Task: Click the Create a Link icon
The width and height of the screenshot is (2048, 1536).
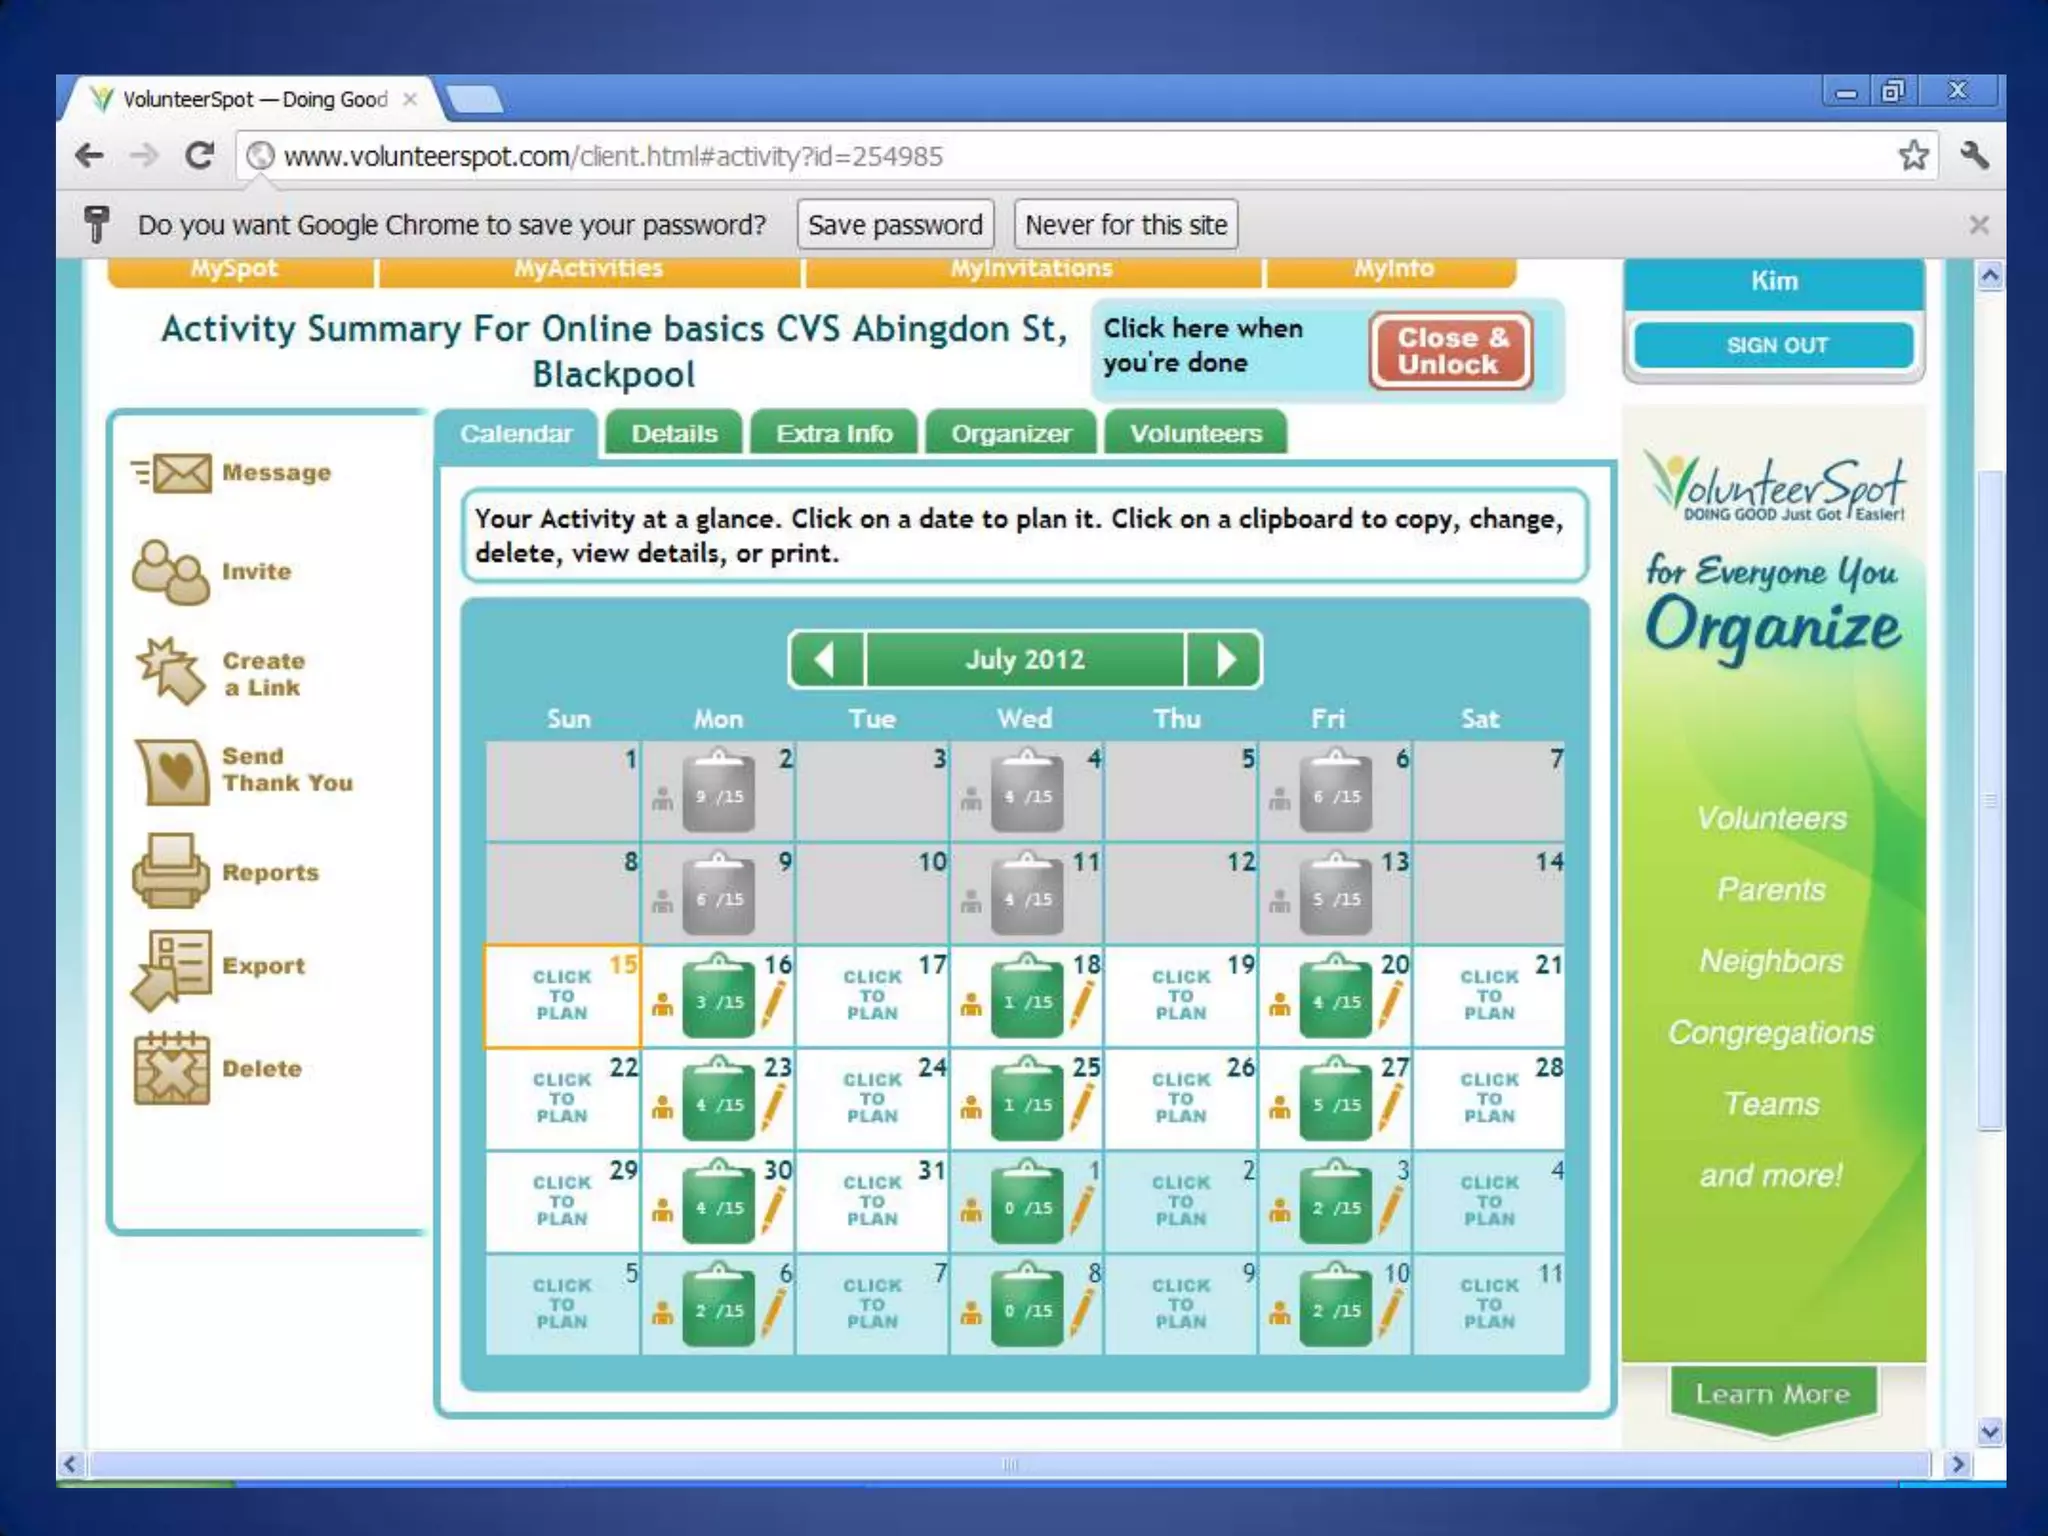Action: [170, 671]
